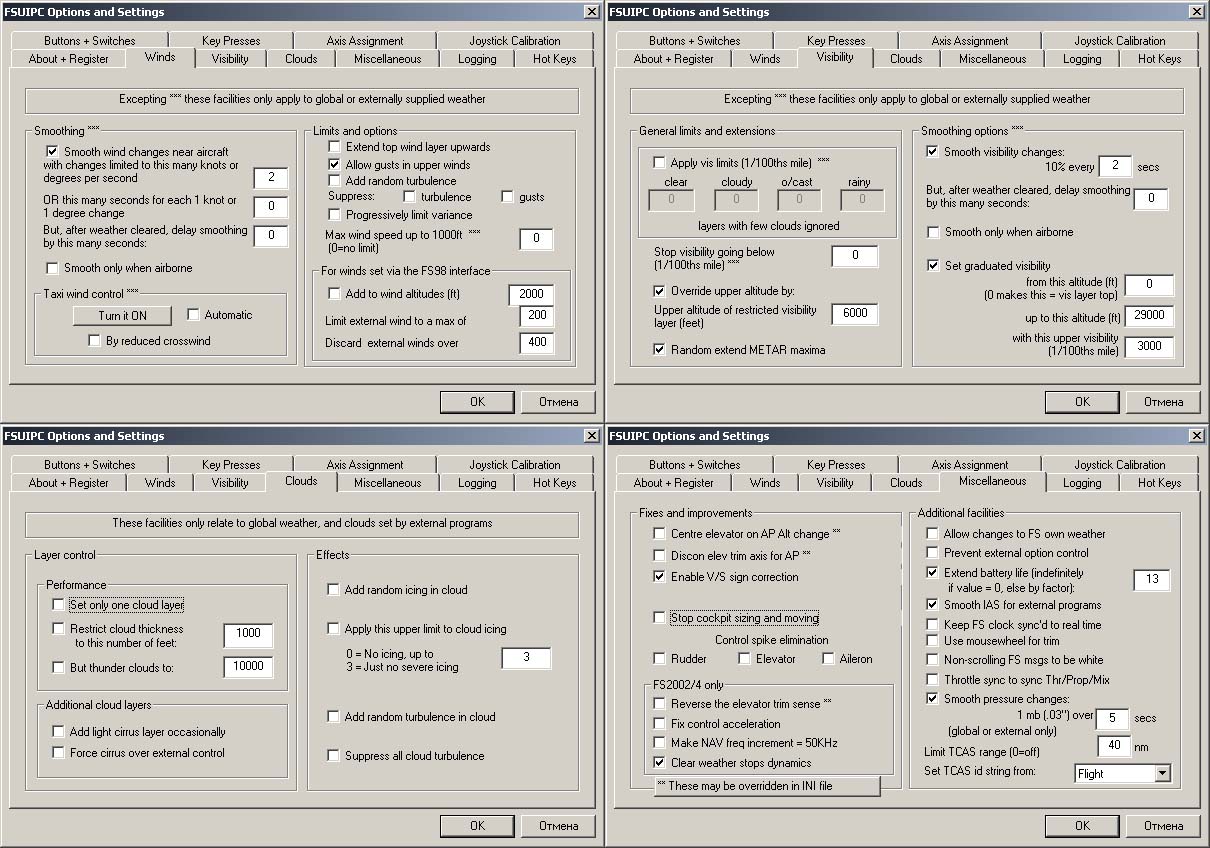Check 'Suppress all cloud turbulence'
This screenshot has width=1210, height=848.
coord(334,756)
